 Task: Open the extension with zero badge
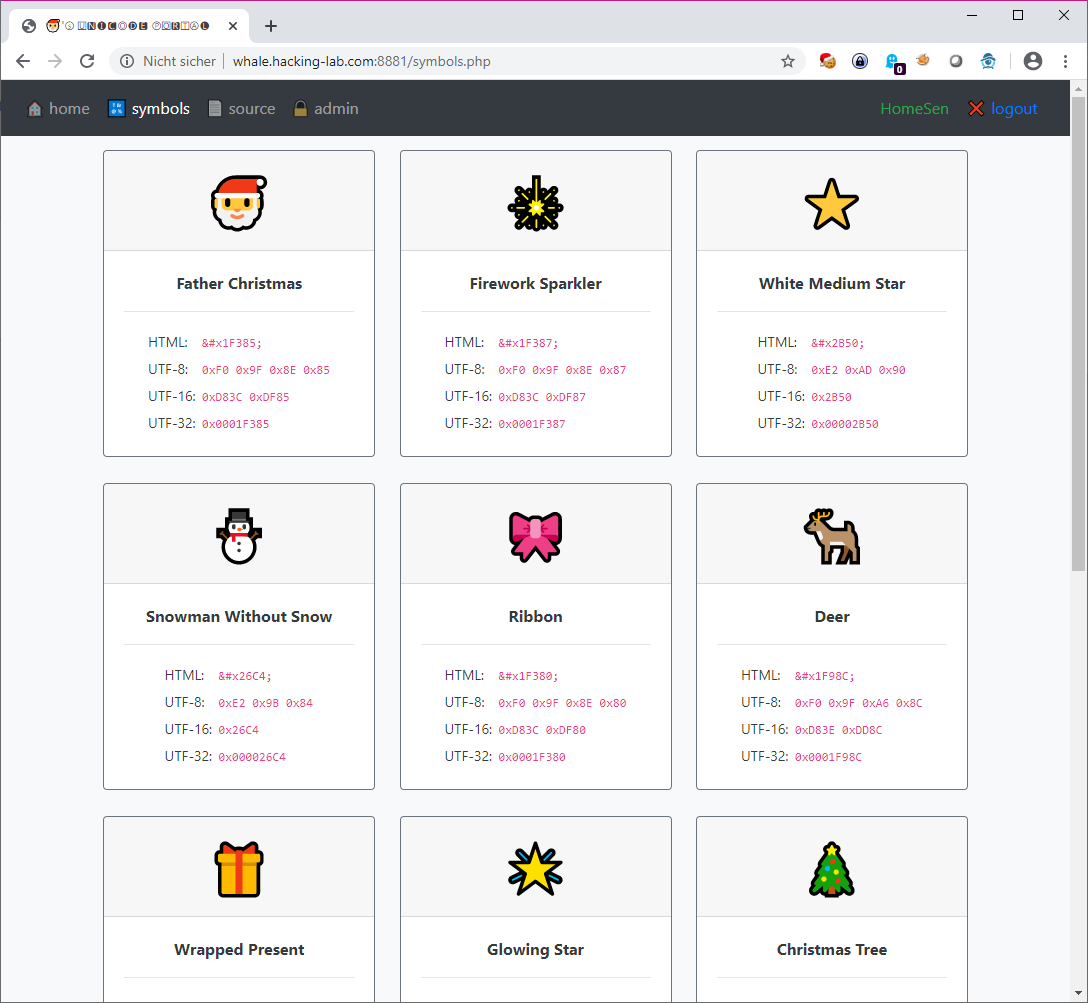[894, 62]
